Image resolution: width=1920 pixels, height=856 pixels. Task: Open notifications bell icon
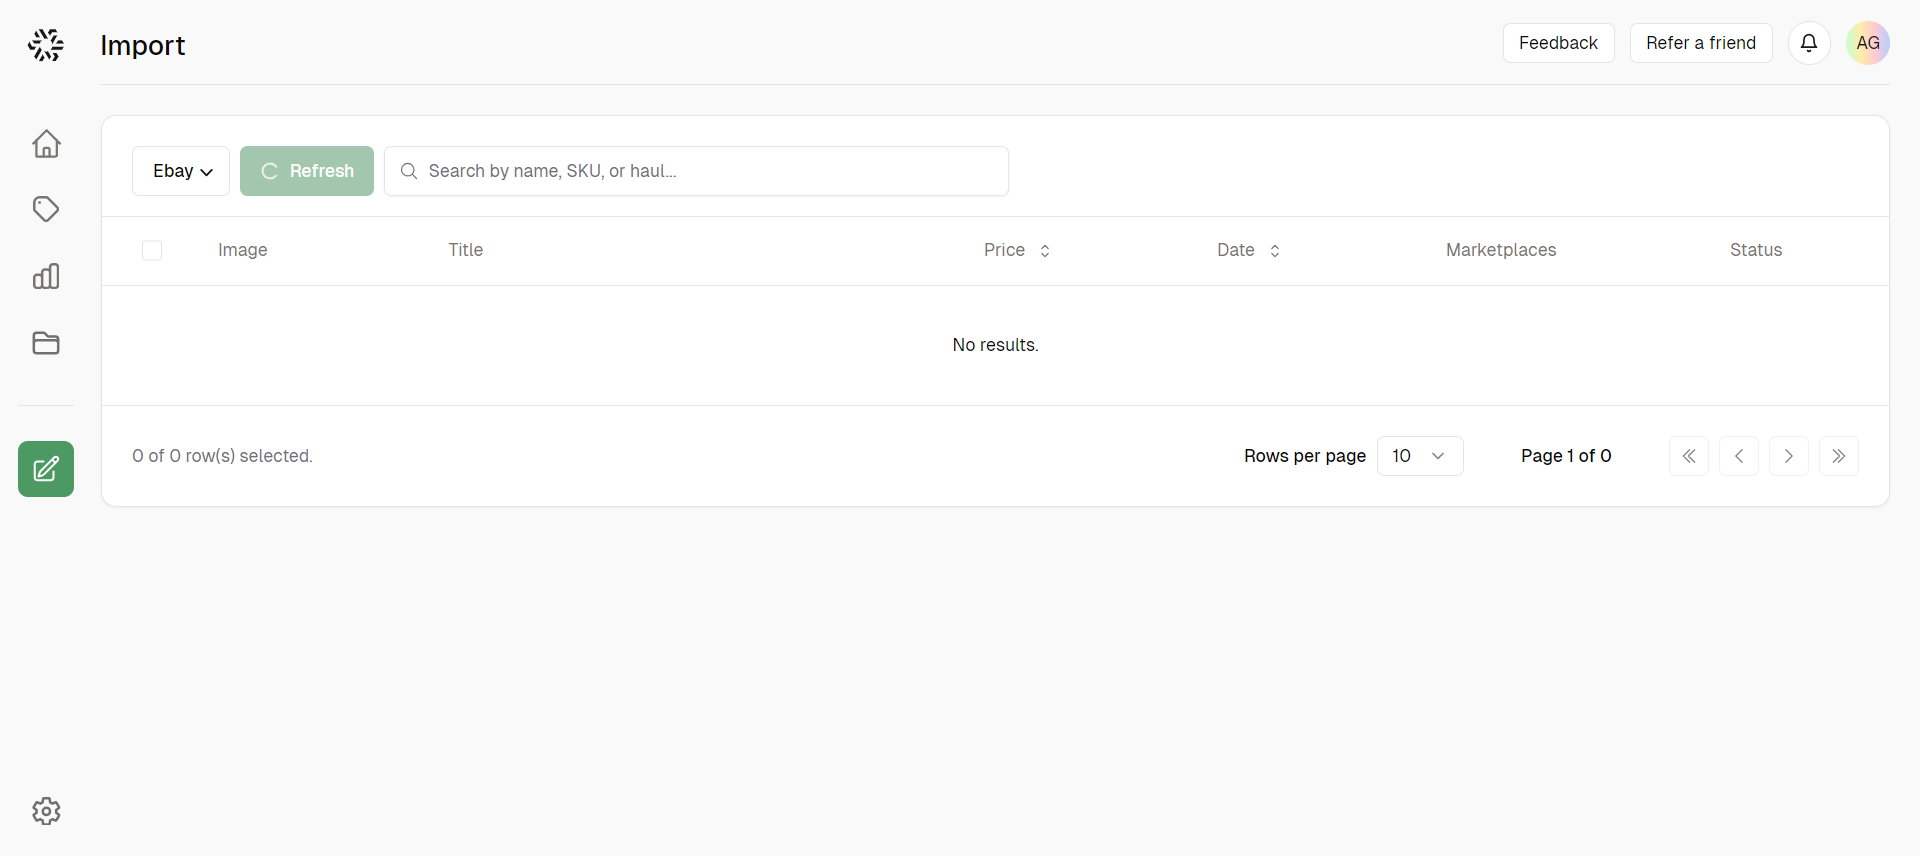point(1809,43)
